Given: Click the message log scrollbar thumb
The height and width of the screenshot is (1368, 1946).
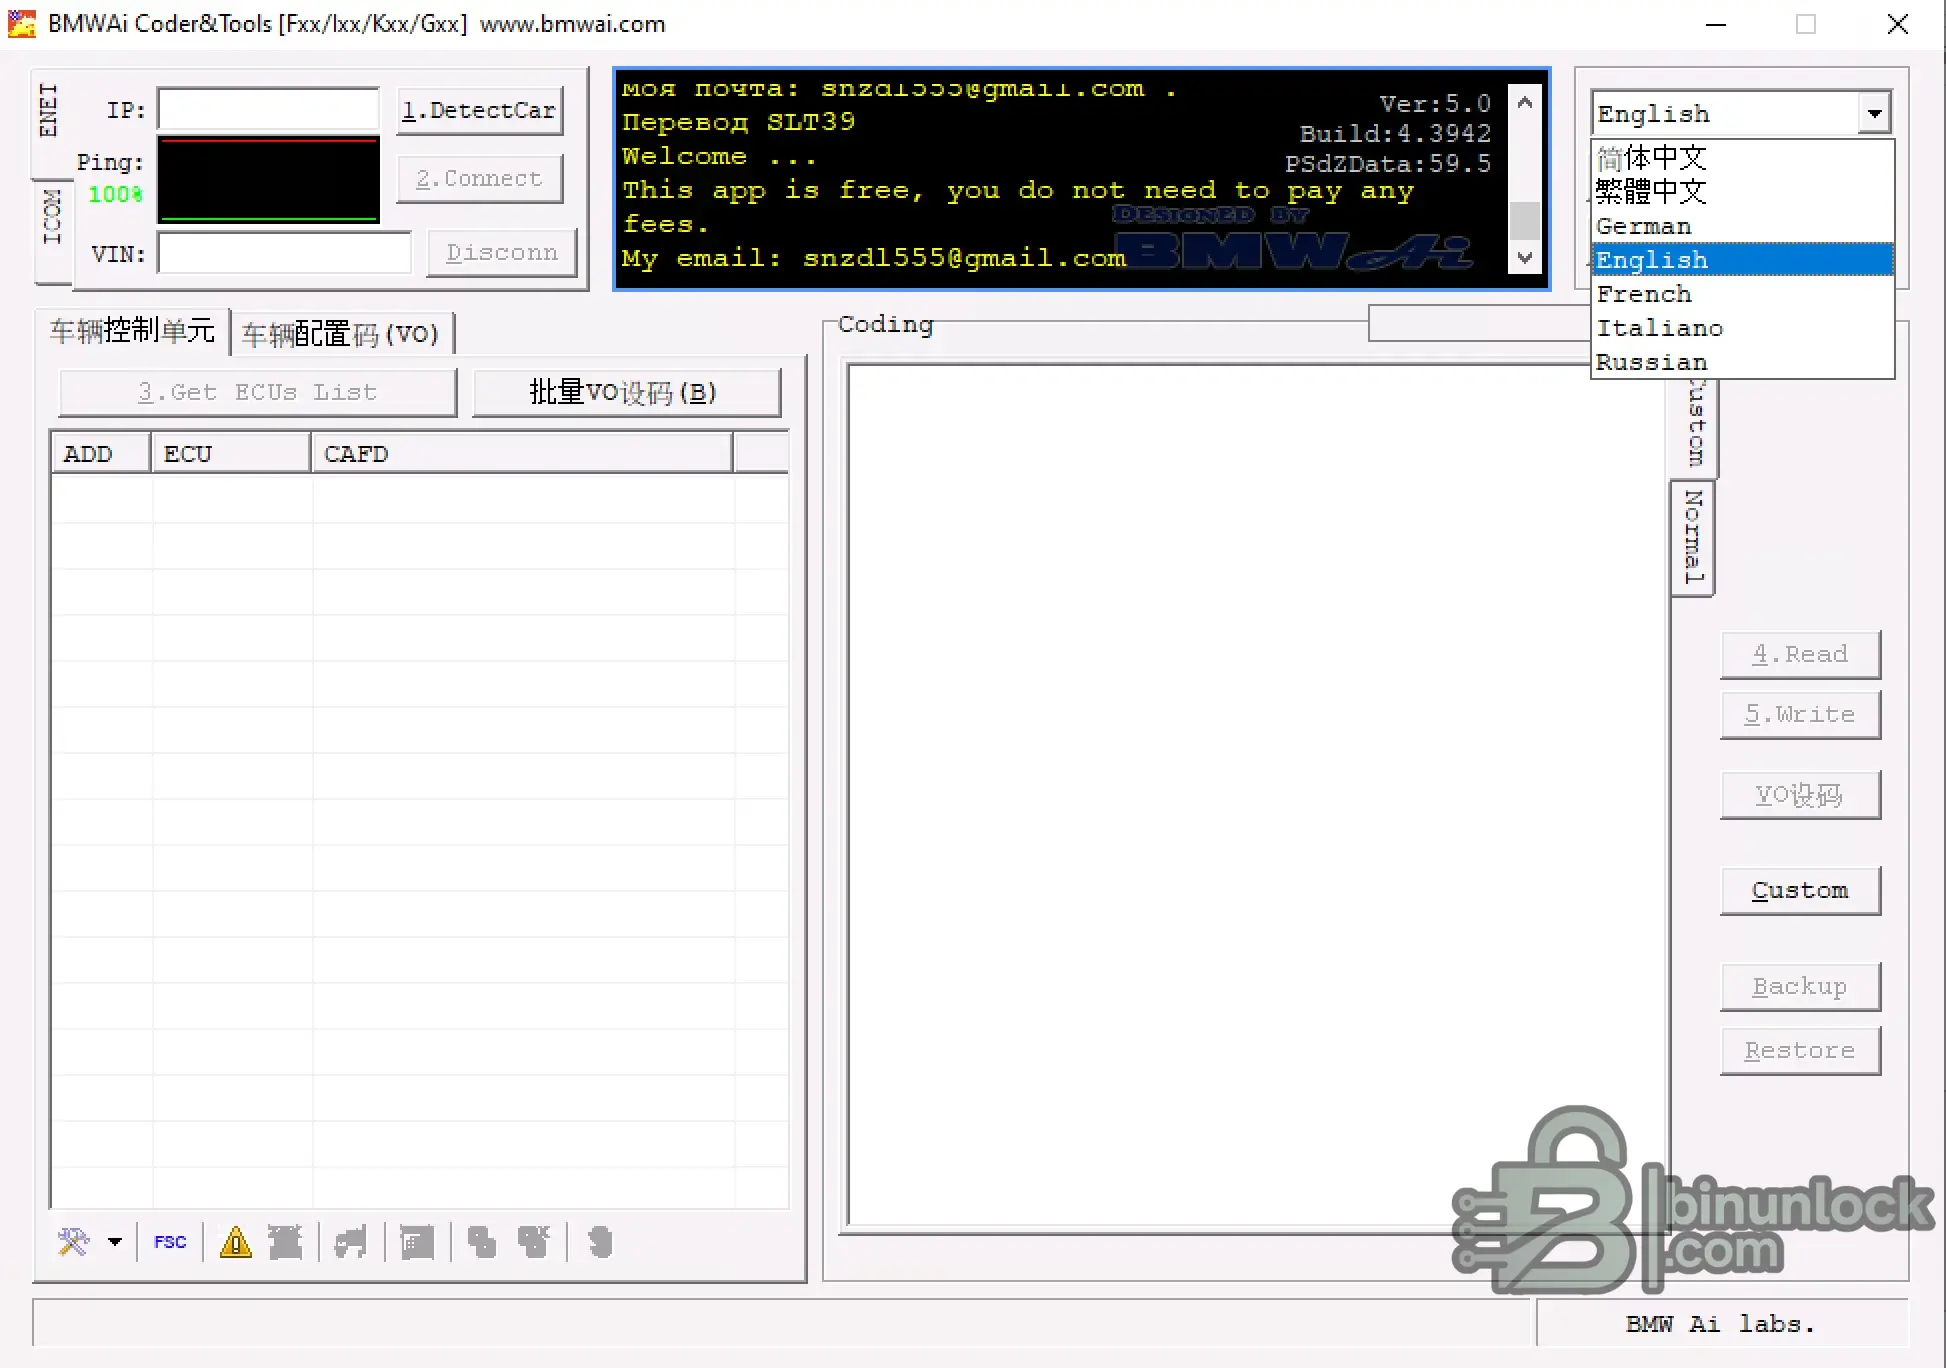Looking at the screenshot, I should (1525, 220).
